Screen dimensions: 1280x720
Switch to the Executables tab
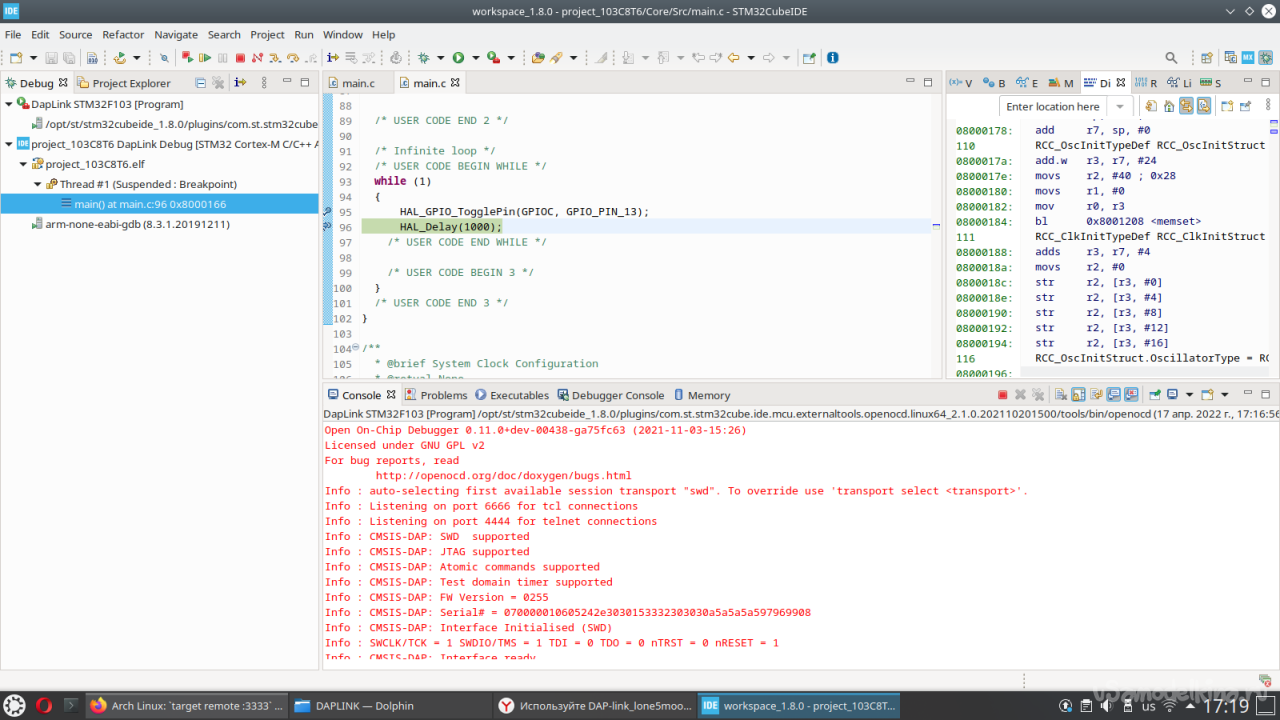[512, 395]
